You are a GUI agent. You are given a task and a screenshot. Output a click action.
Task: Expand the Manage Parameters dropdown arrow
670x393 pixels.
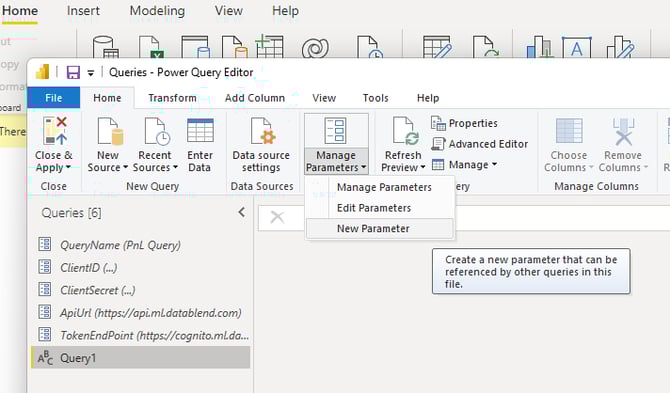pos(364,167)
